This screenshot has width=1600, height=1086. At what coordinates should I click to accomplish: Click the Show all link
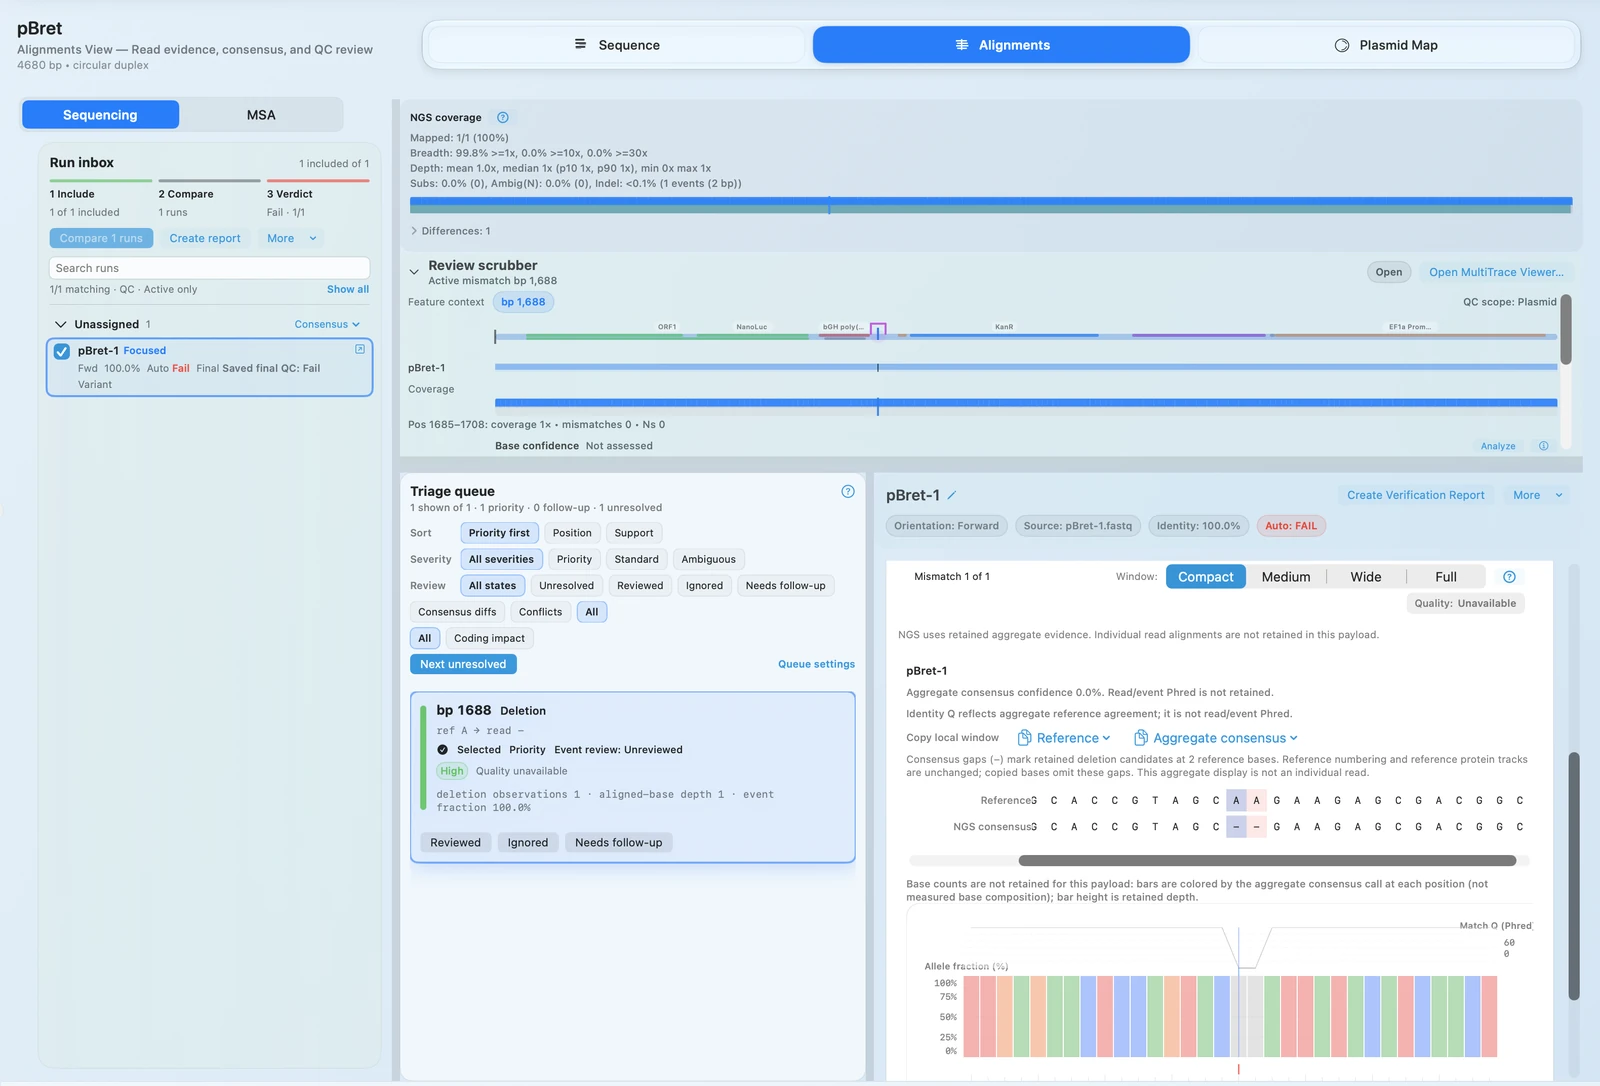tap(348, 289)
